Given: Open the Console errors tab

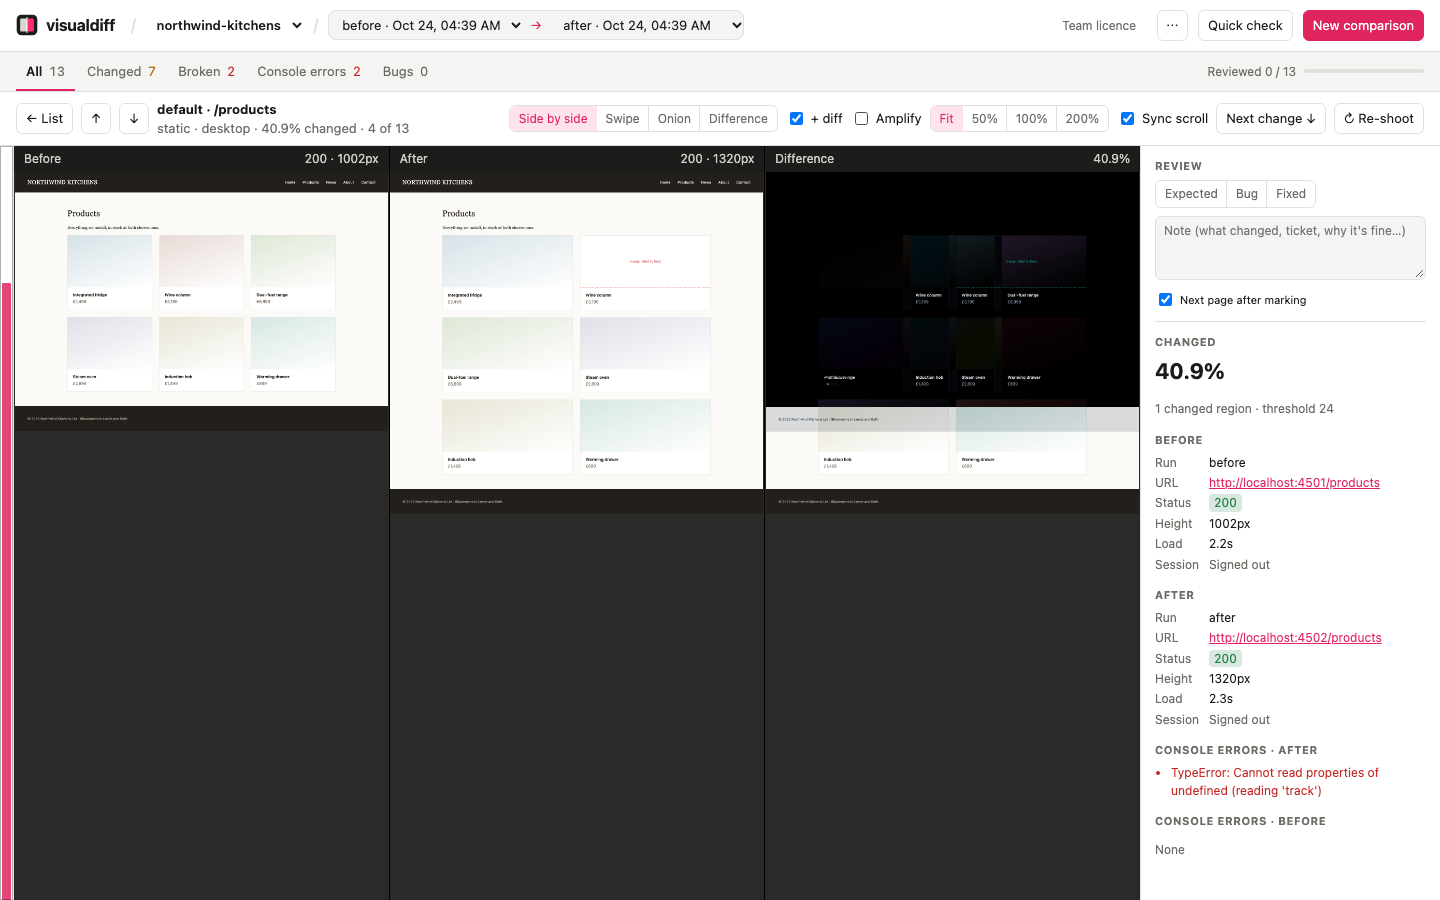Looking at the screenshot, I should (x=309, y=71).
